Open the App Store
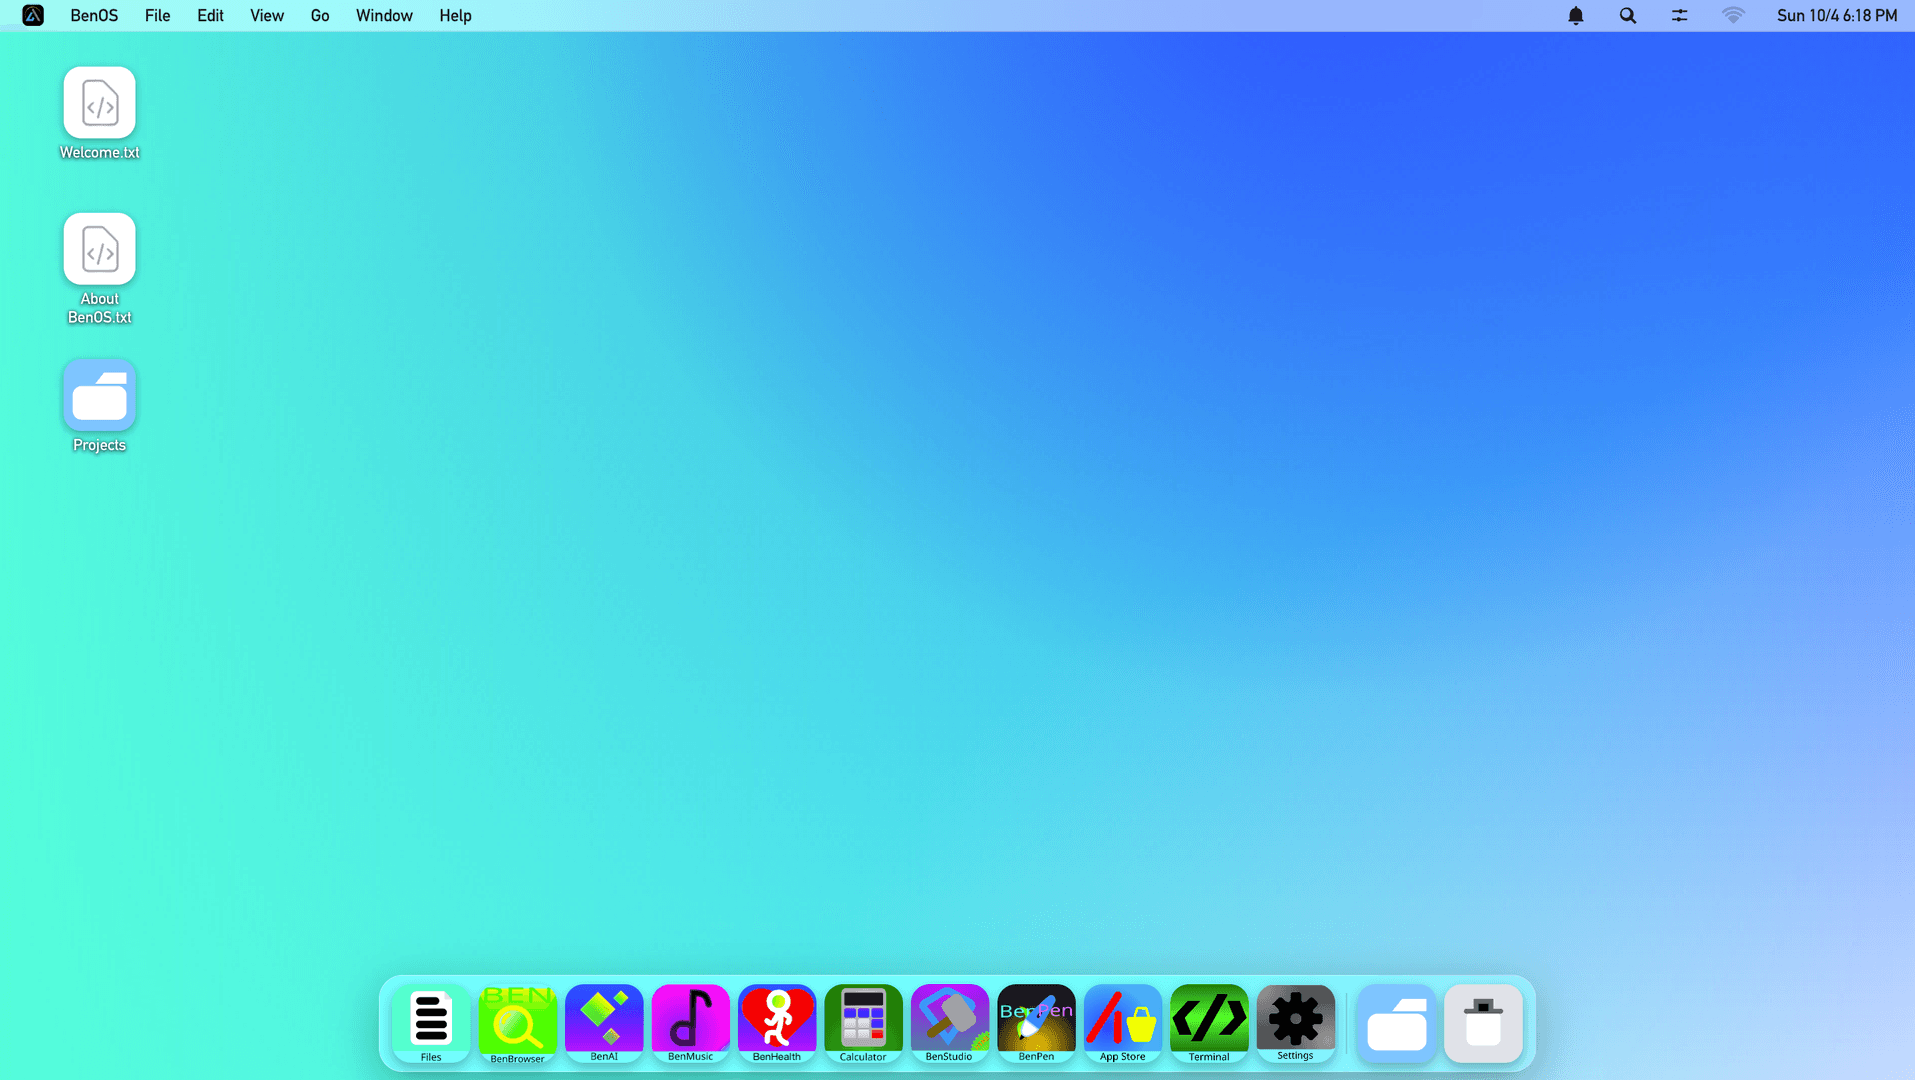Screen dimensions: 1915x1080 [1123, 1022]
